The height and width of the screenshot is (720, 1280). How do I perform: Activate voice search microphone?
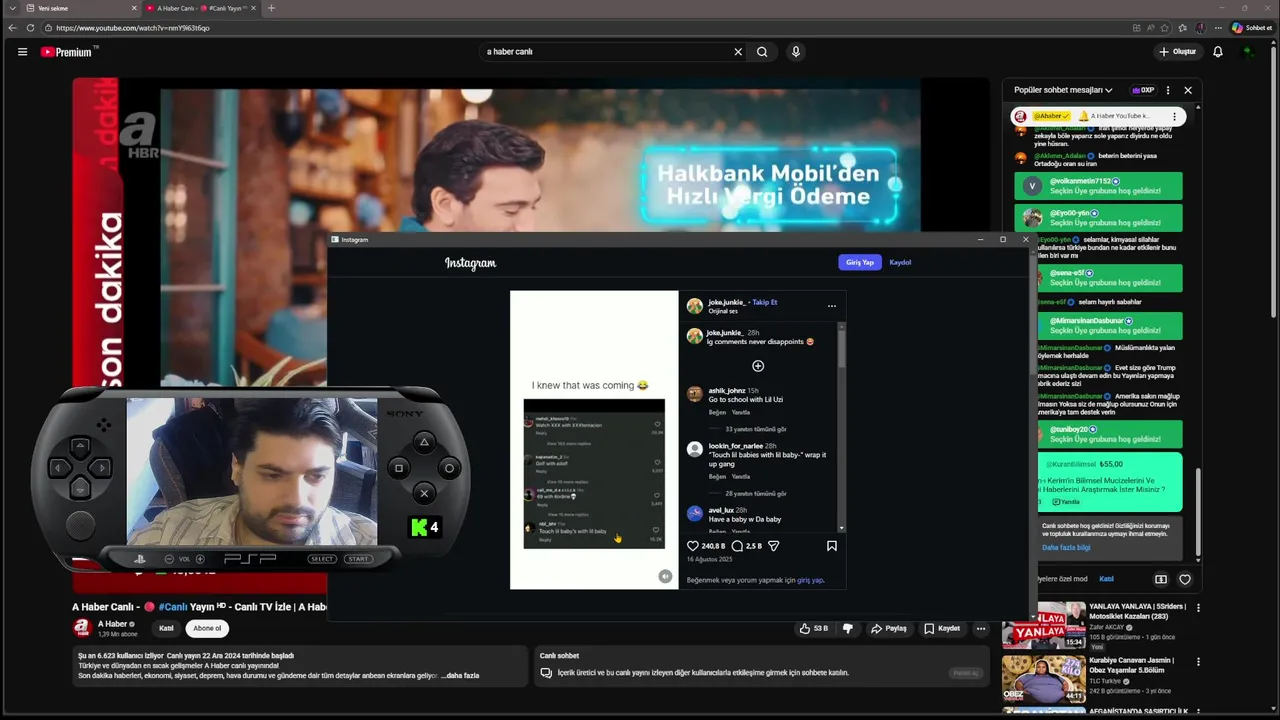tap(796, 52)
